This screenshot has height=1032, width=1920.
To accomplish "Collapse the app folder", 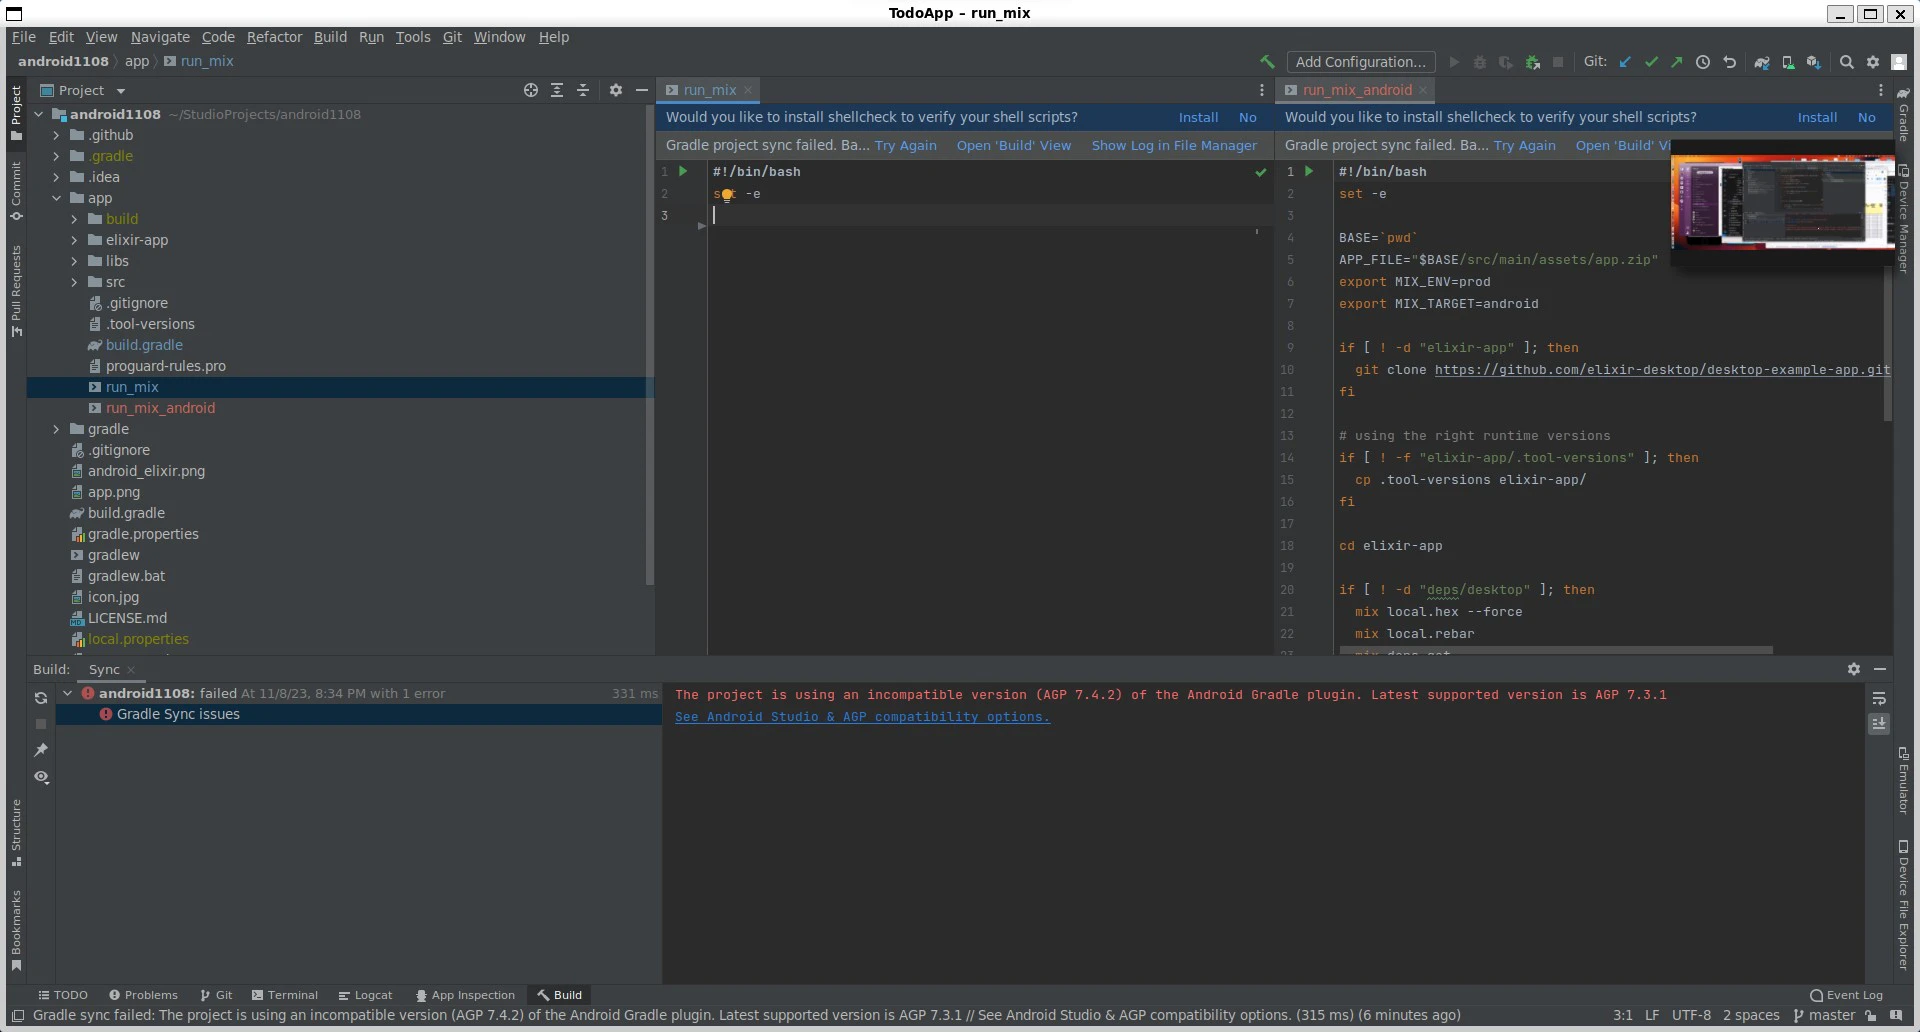I will coord(57,198).
